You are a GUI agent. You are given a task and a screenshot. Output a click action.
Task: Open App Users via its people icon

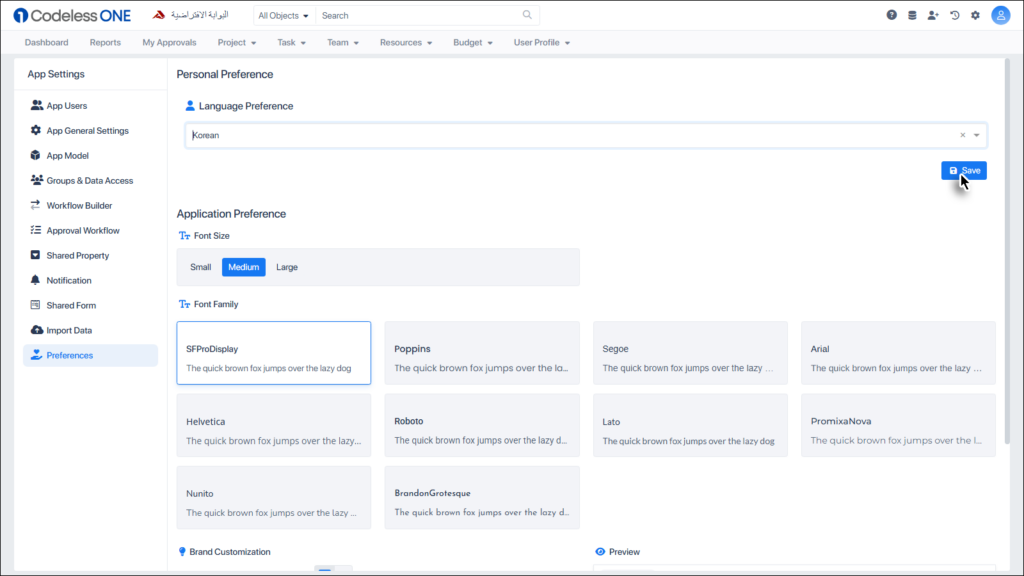point(37,105)
